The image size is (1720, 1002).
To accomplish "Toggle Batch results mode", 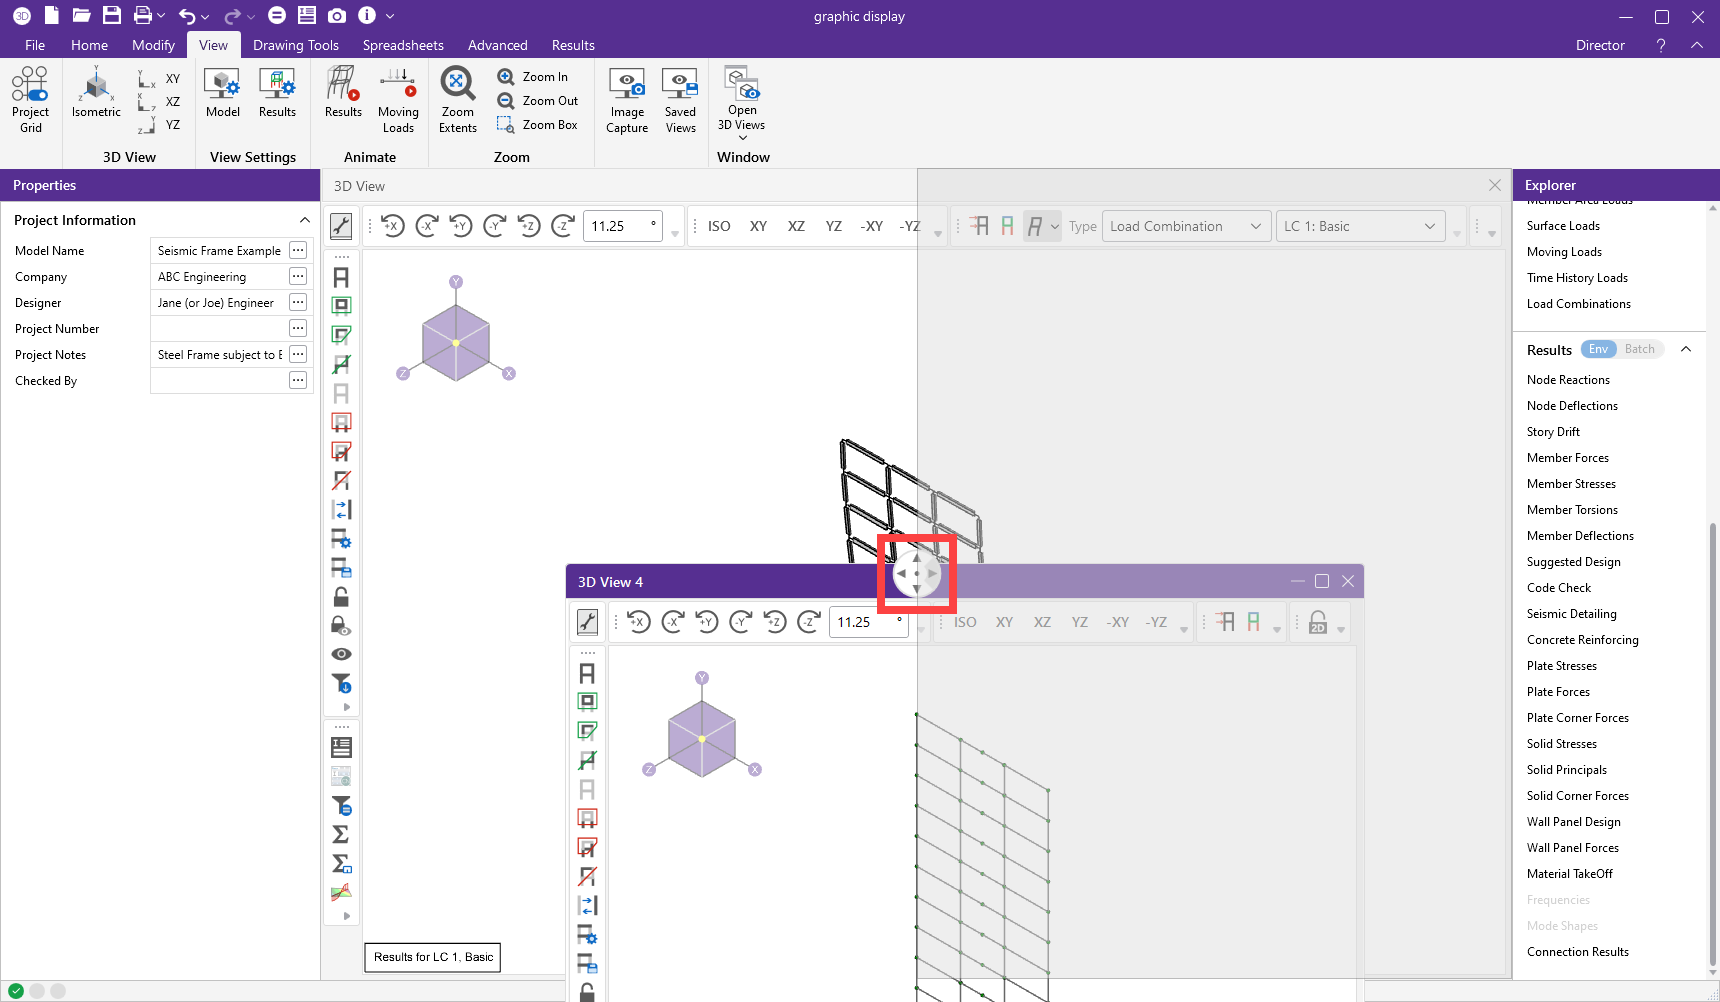I will (1639, 349).
